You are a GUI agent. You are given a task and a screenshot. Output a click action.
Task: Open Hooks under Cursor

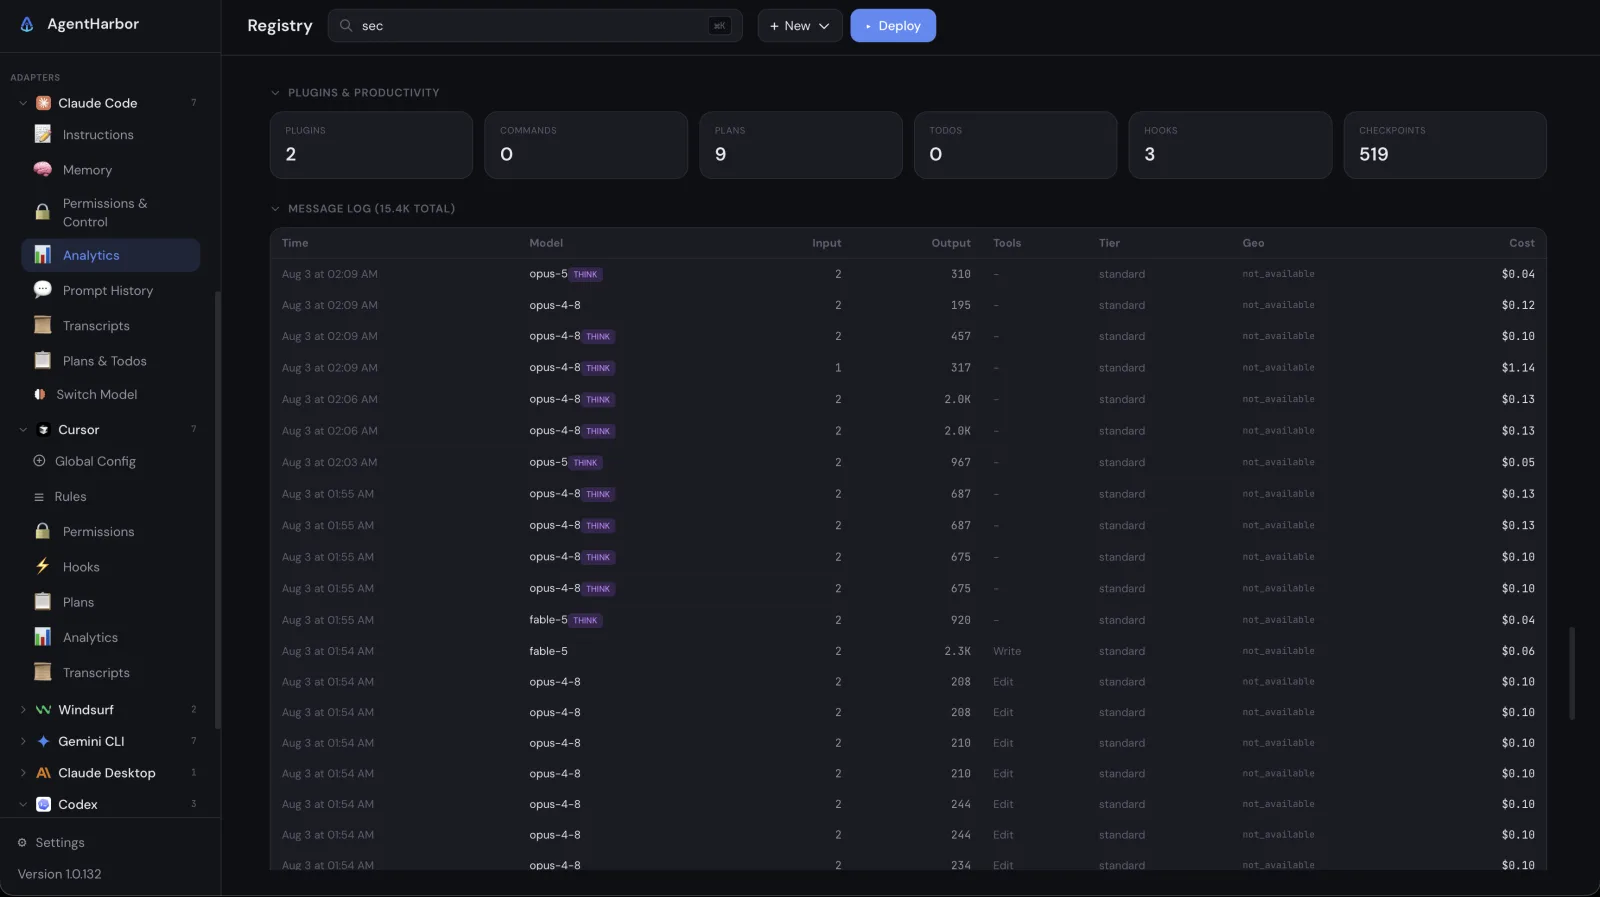[x=81, y=566]
